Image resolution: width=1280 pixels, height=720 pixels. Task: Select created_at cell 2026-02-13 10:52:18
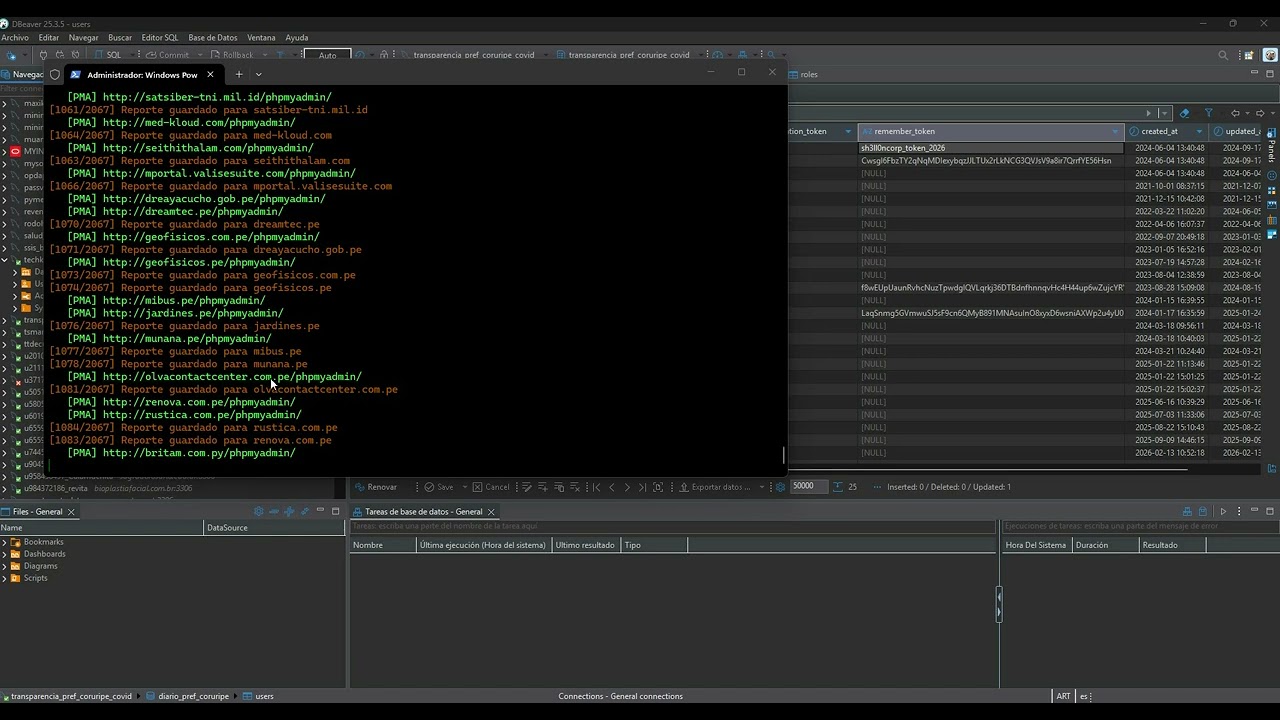(1169, 453)
